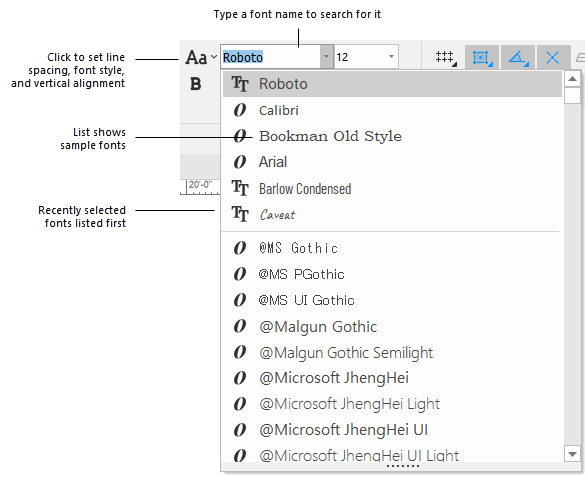The height and width of the screenshot is (477, 585).
Task: Choose Arial from the font list
Action: click(392, 162)
